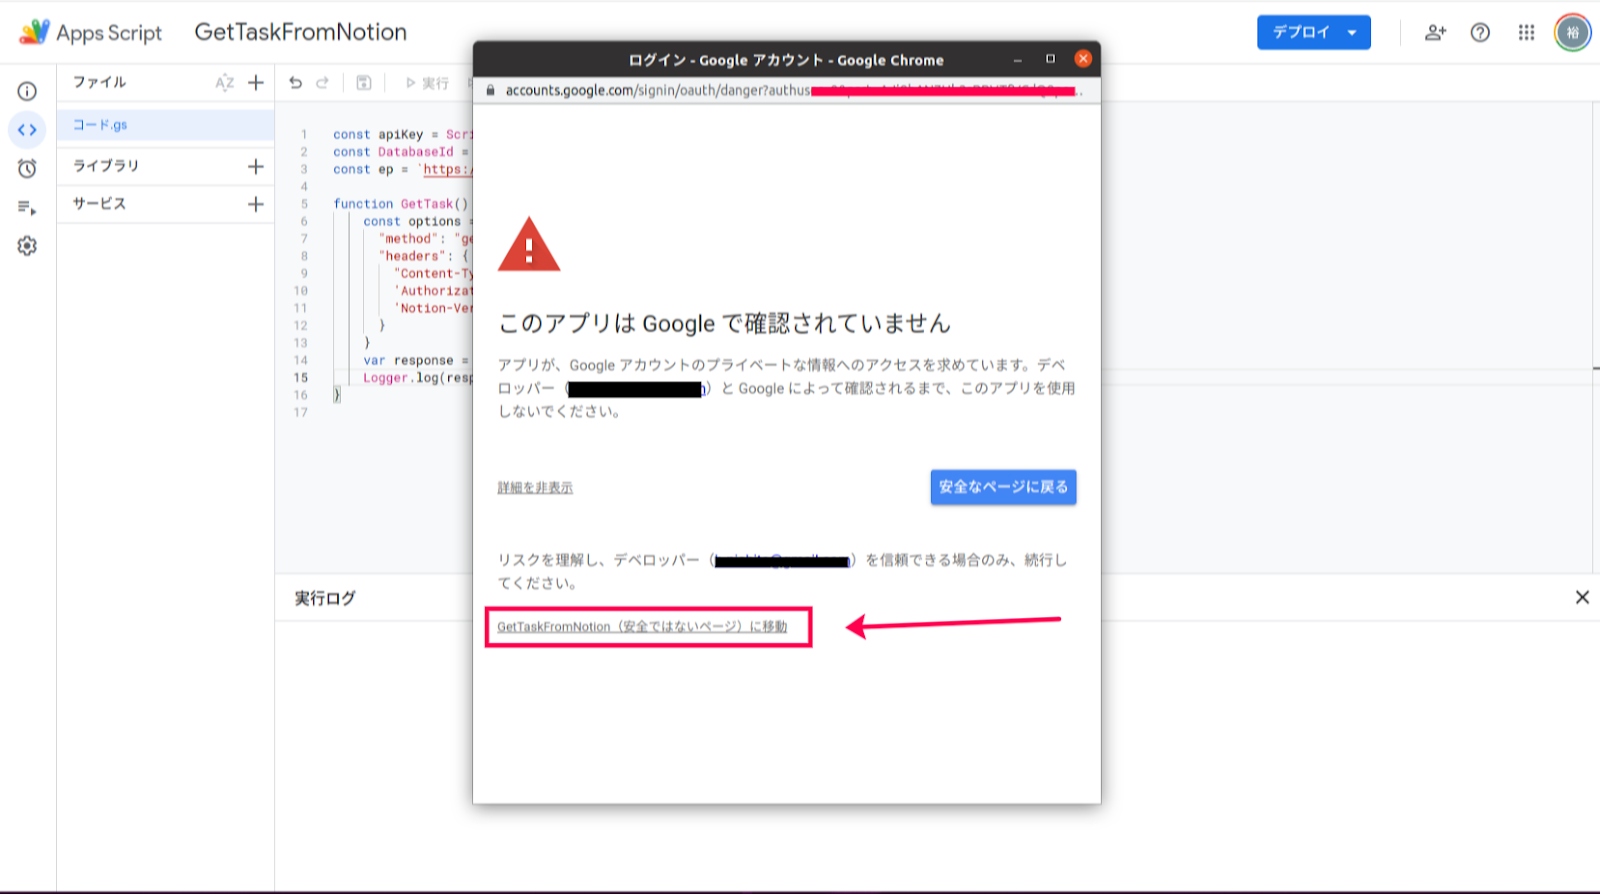Click GetTaskFromNotion（安全ではないページ）に移動 link

[x=642, y=627]
